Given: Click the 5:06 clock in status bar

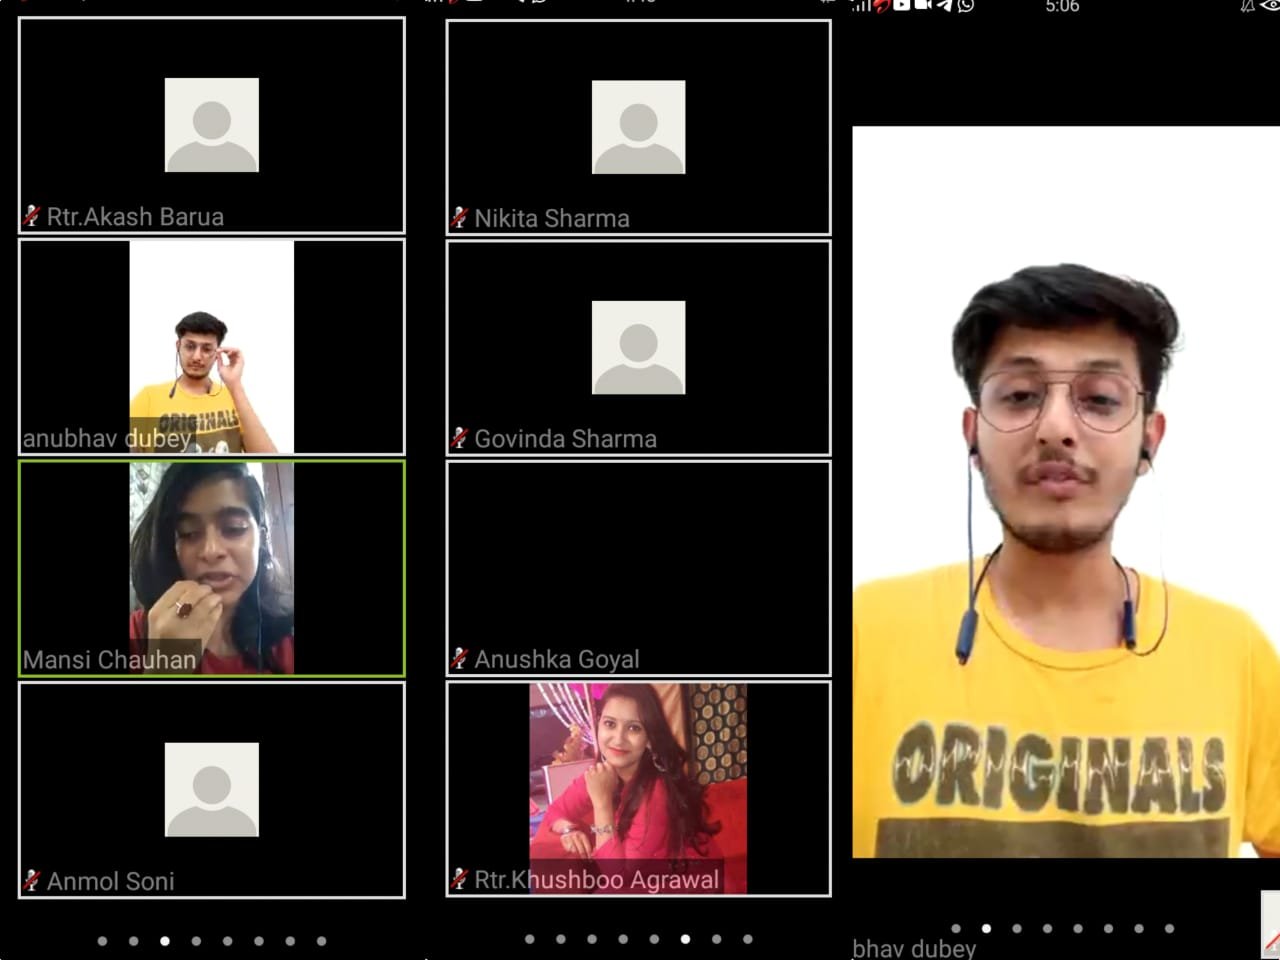Looking at the screenshot, I should pyautogui.click(x=1062, y=7).
